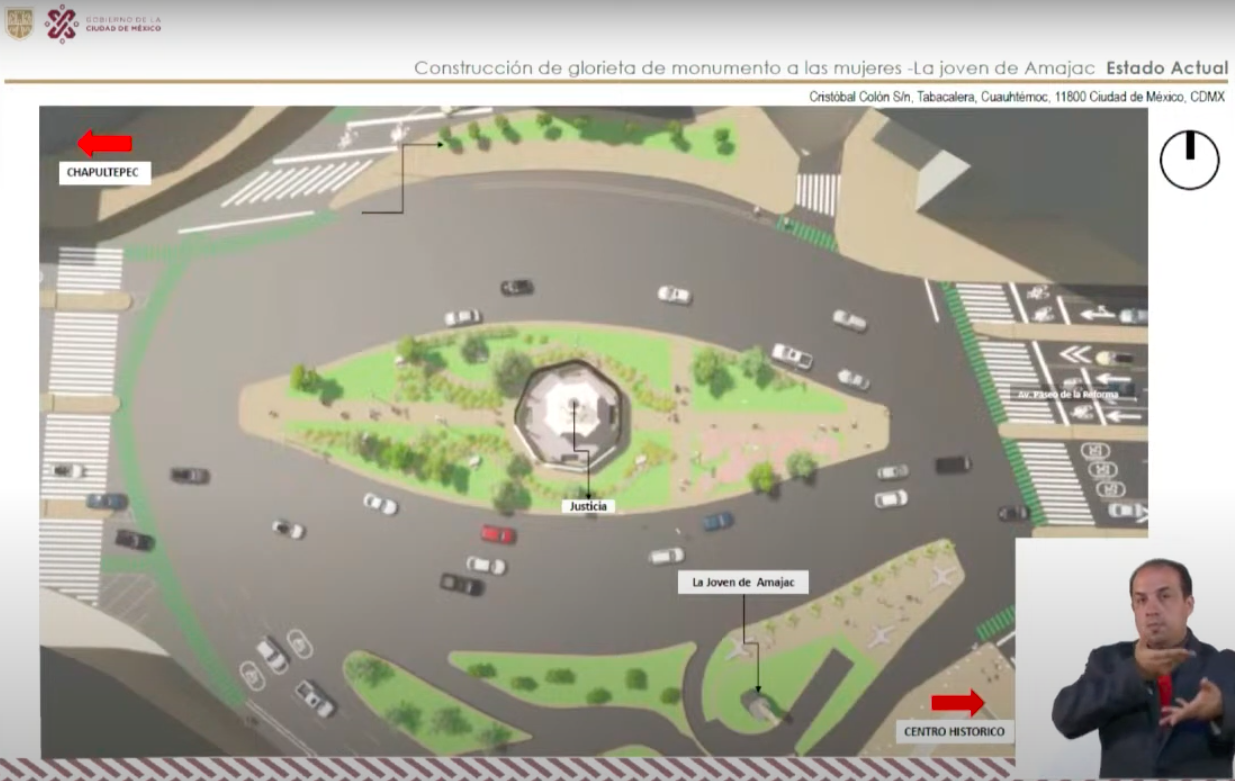Click the north compass circle indicator

click(1189, 160)
